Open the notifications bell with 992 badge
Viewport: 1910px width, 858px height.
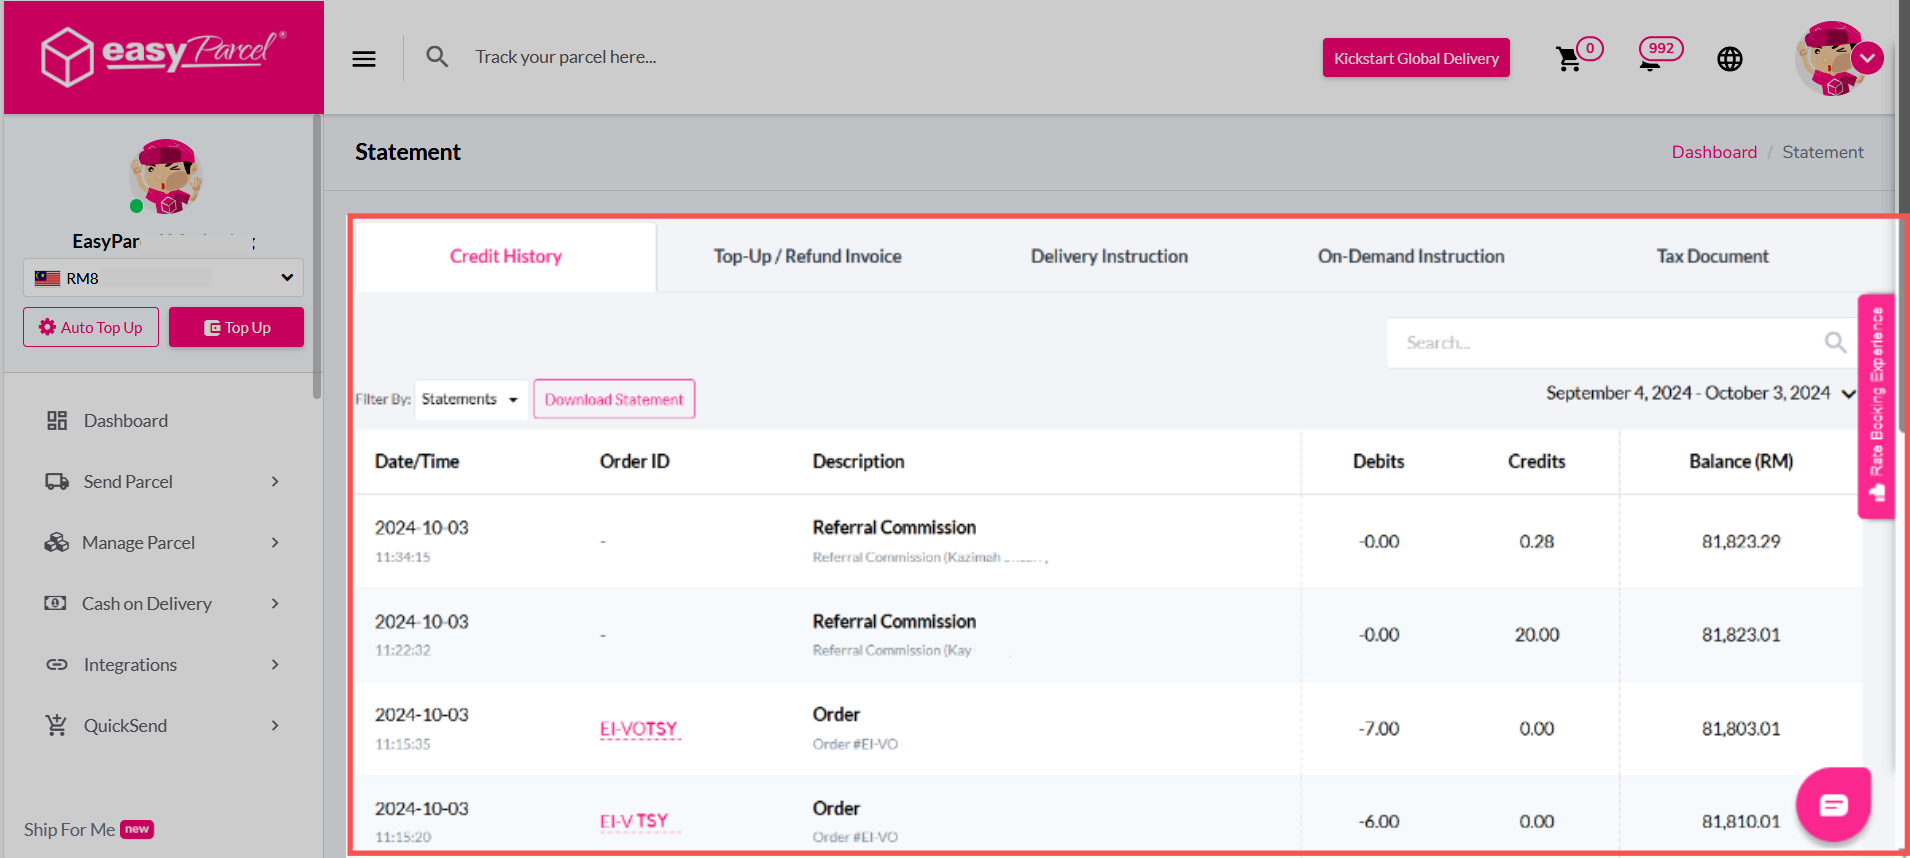(x=1651, y=58)
